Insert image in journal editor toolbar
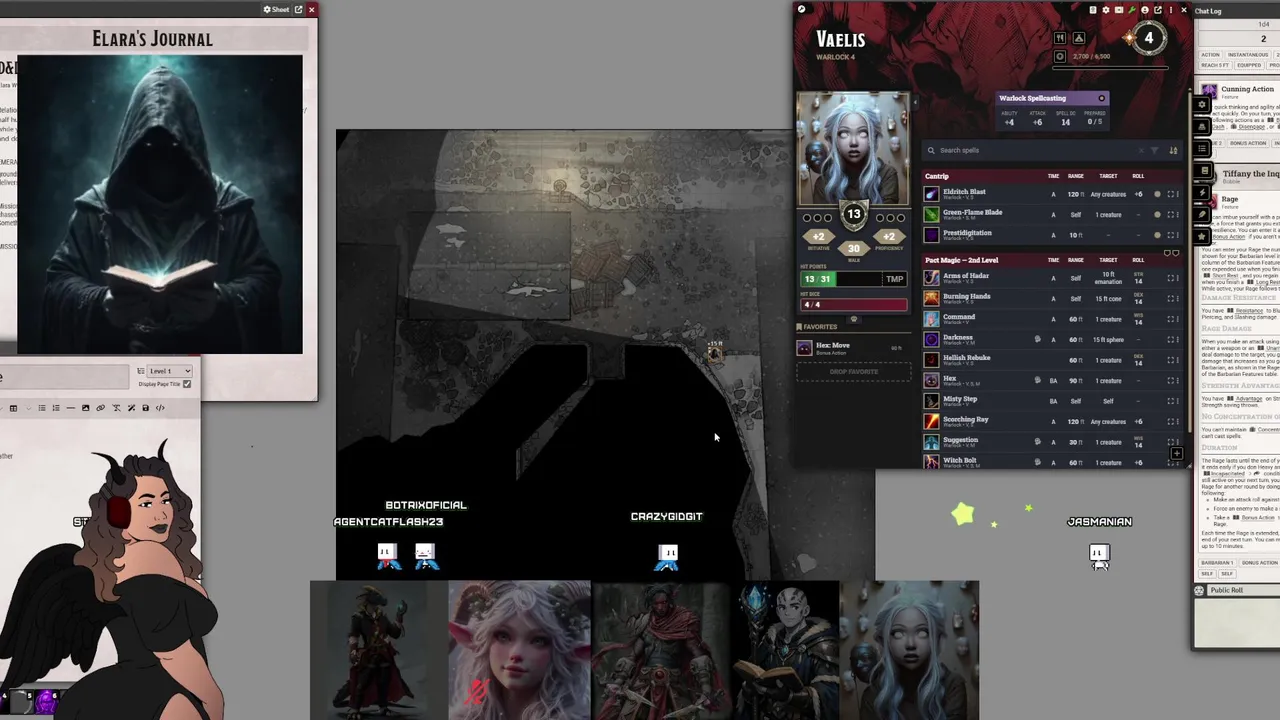The width and height of the screenshot is (1280, 720). coord(85,408)
